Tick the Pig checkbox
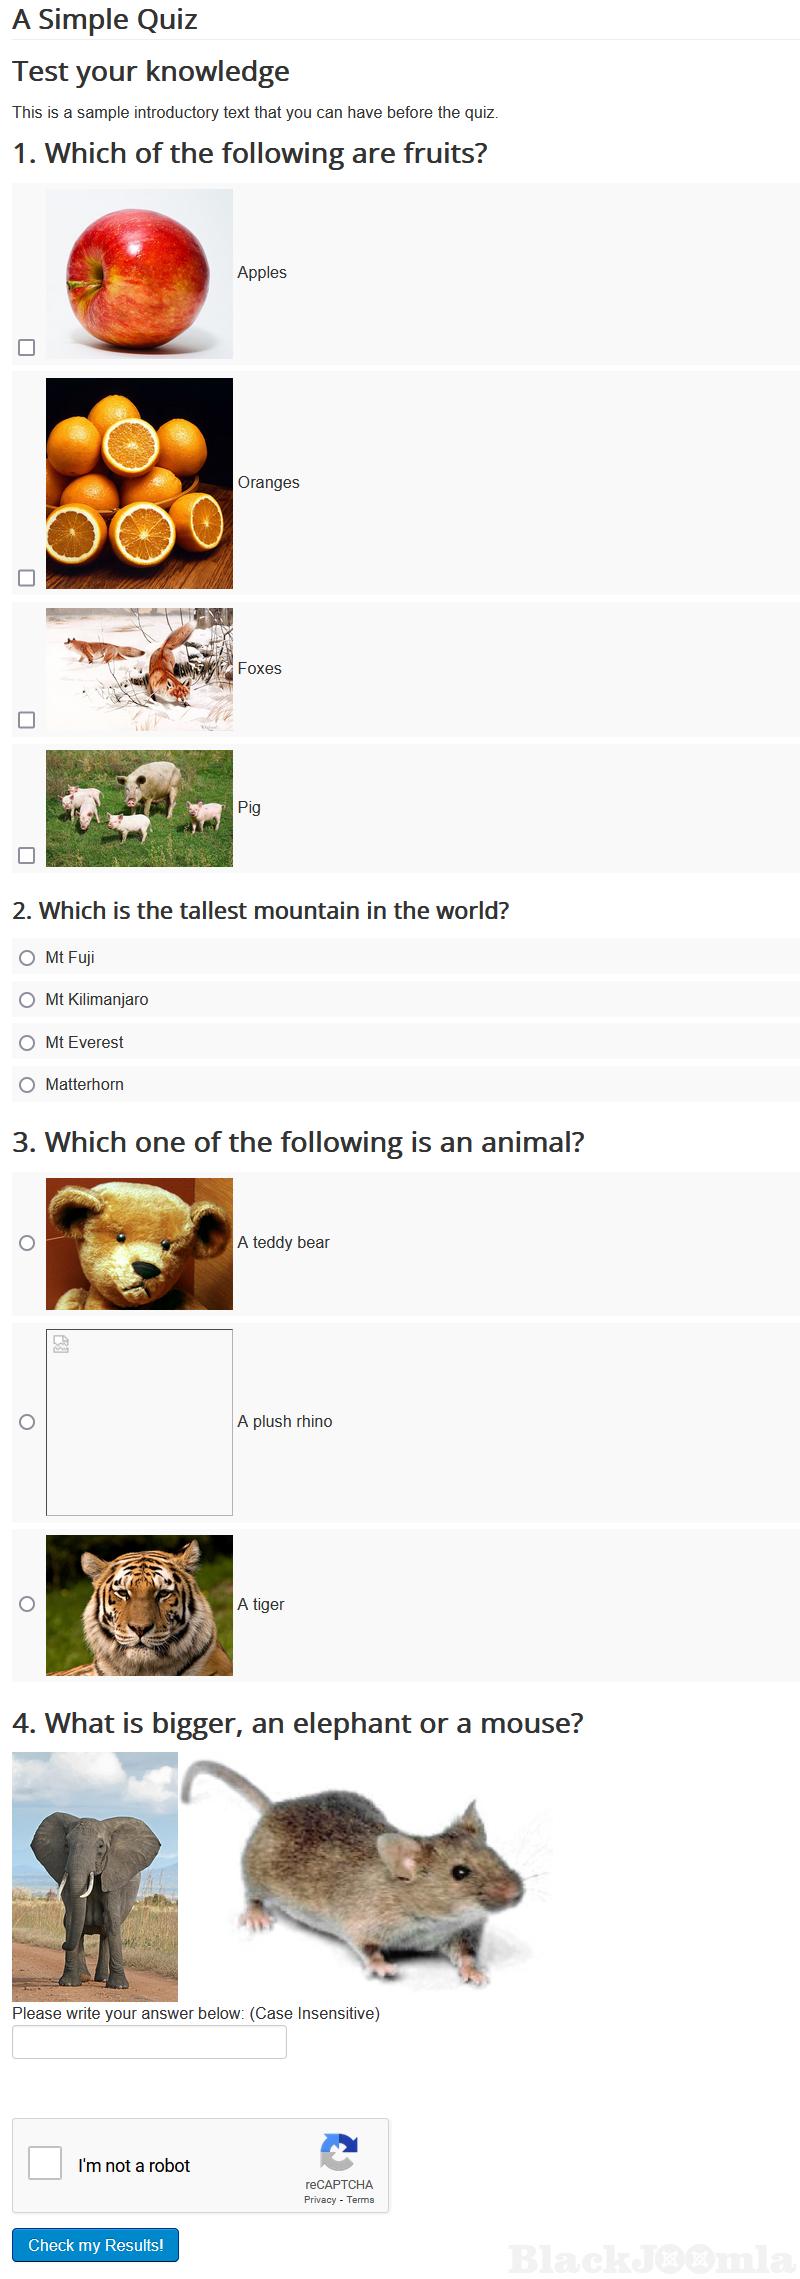The height and width of the screenshot is (2279, 800). pos(27,855)
